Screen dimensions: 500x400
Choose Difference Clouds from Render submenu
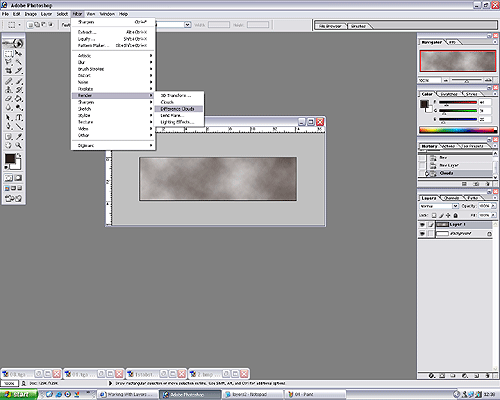click(179, 109)
